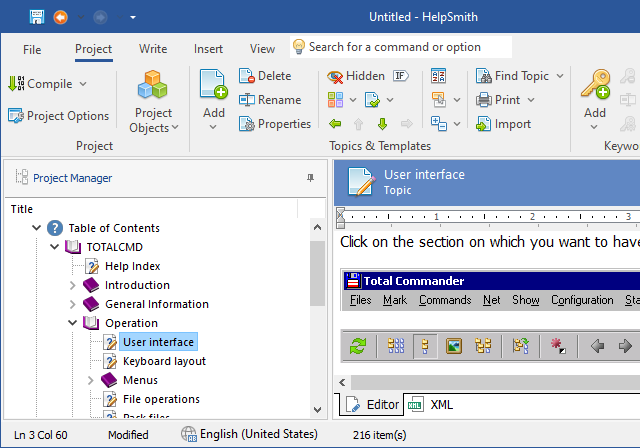
Task: Collapse the Table of Contents node
Action: pyautogui.click(x=37, y=228)
